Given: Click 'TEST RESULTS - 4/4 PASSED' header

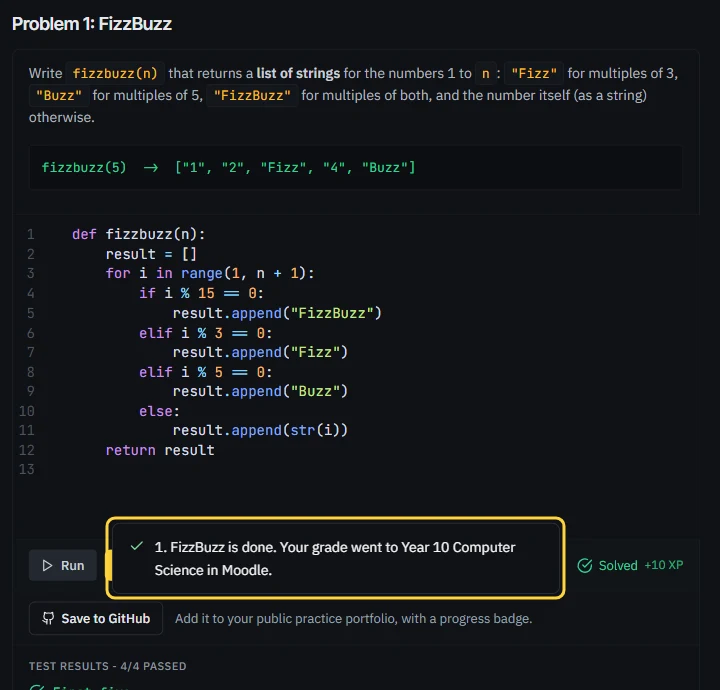Looking at the screenshot, I should [107, 666].
